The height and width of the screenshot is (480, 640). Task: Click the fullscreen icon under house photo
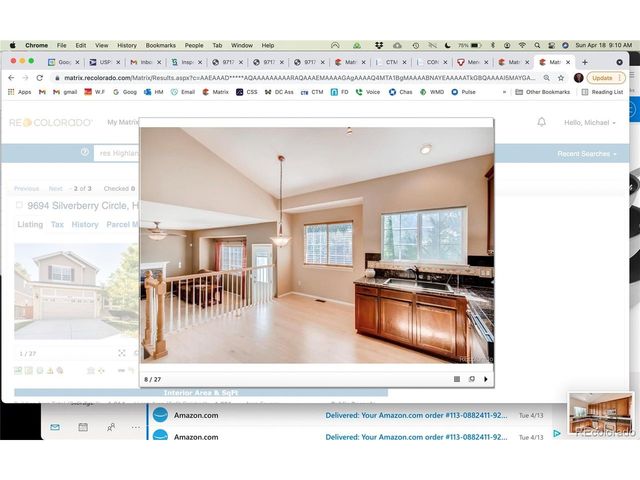pos(122,353)
